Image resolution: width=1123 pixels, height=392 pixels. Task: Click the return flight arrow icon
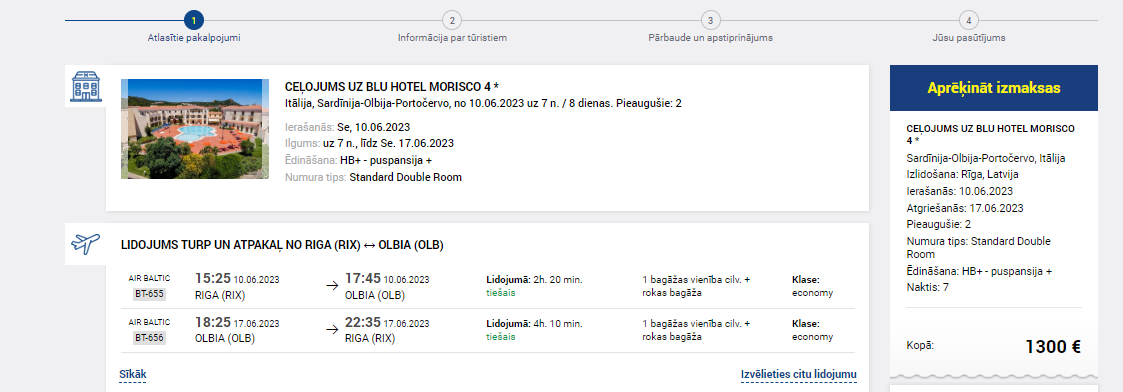point(332,330)
